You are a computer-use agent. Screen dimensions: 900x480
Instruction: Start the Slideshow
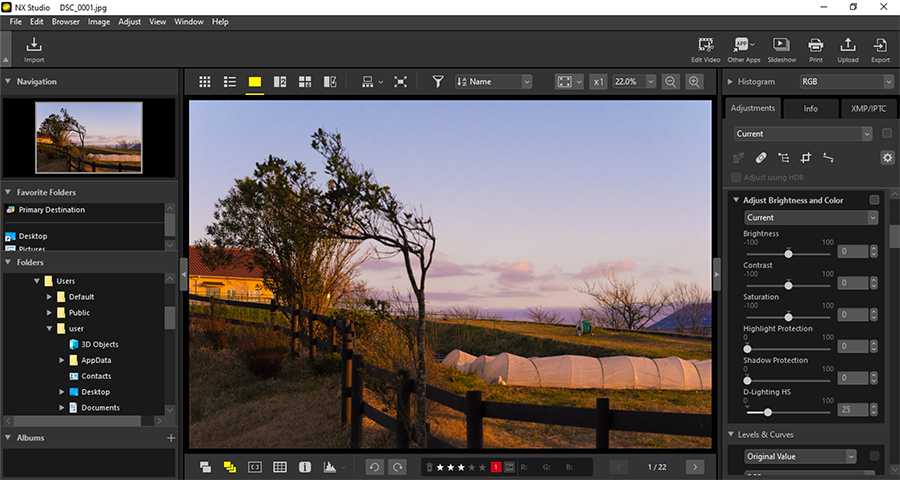coord(781,49)
